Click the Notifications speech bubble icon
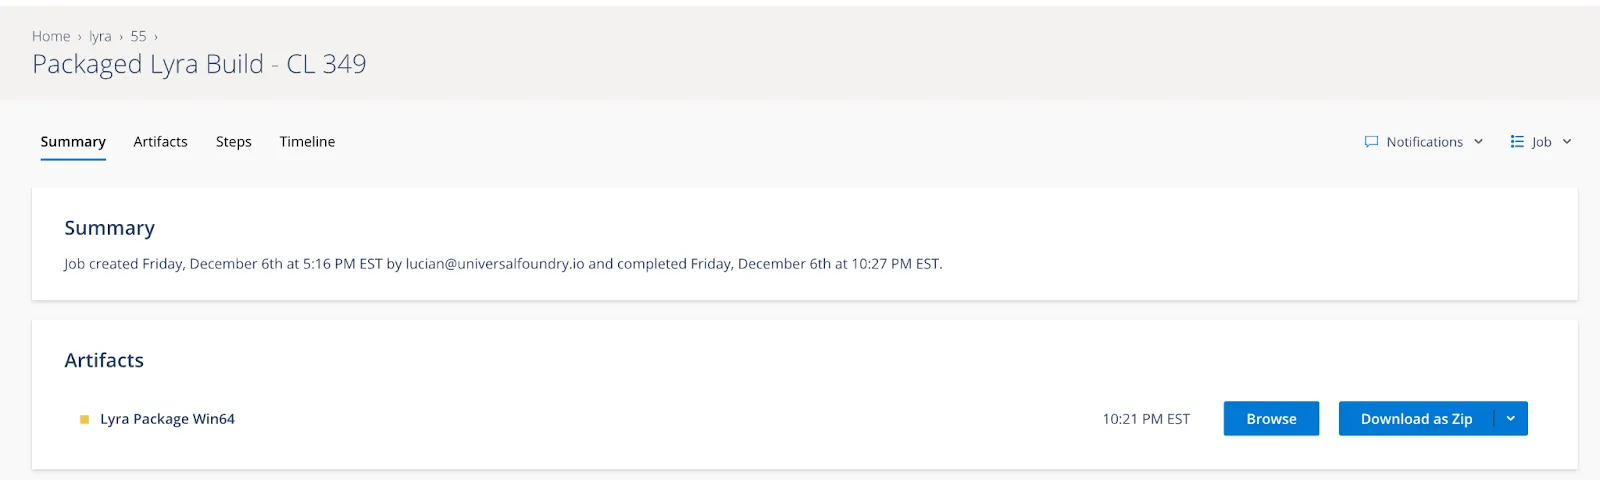This screenshot has width=1600, height=480. coord(1371,142)
